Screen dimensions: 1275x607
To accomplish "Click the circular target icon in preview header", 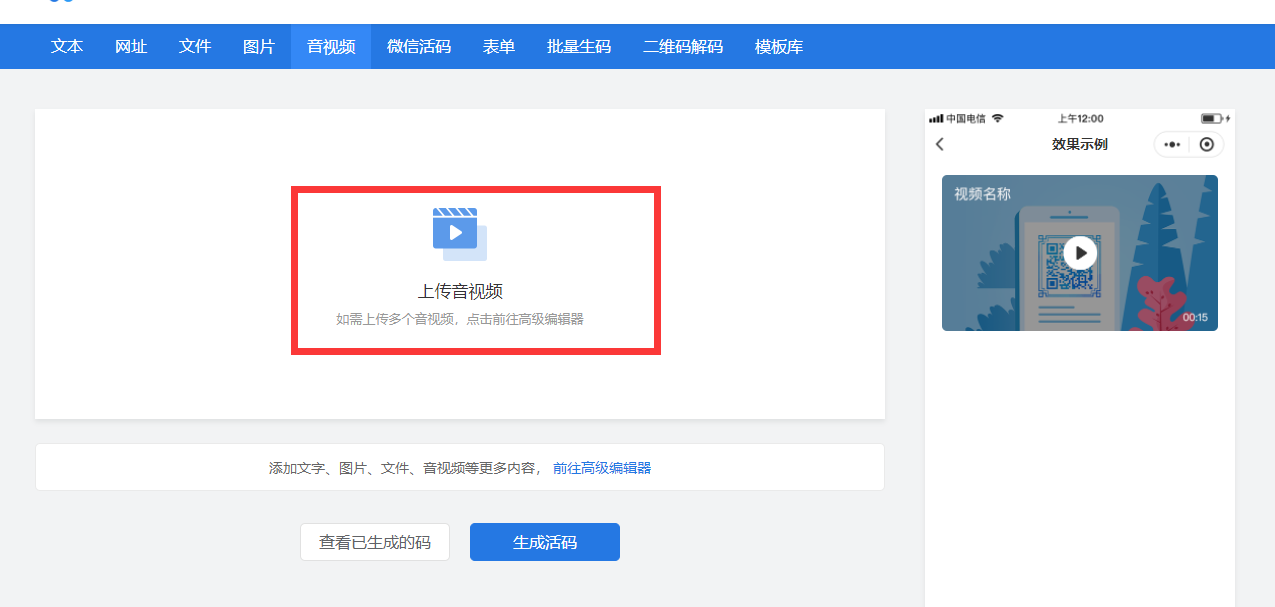I will coord(1206,144).
